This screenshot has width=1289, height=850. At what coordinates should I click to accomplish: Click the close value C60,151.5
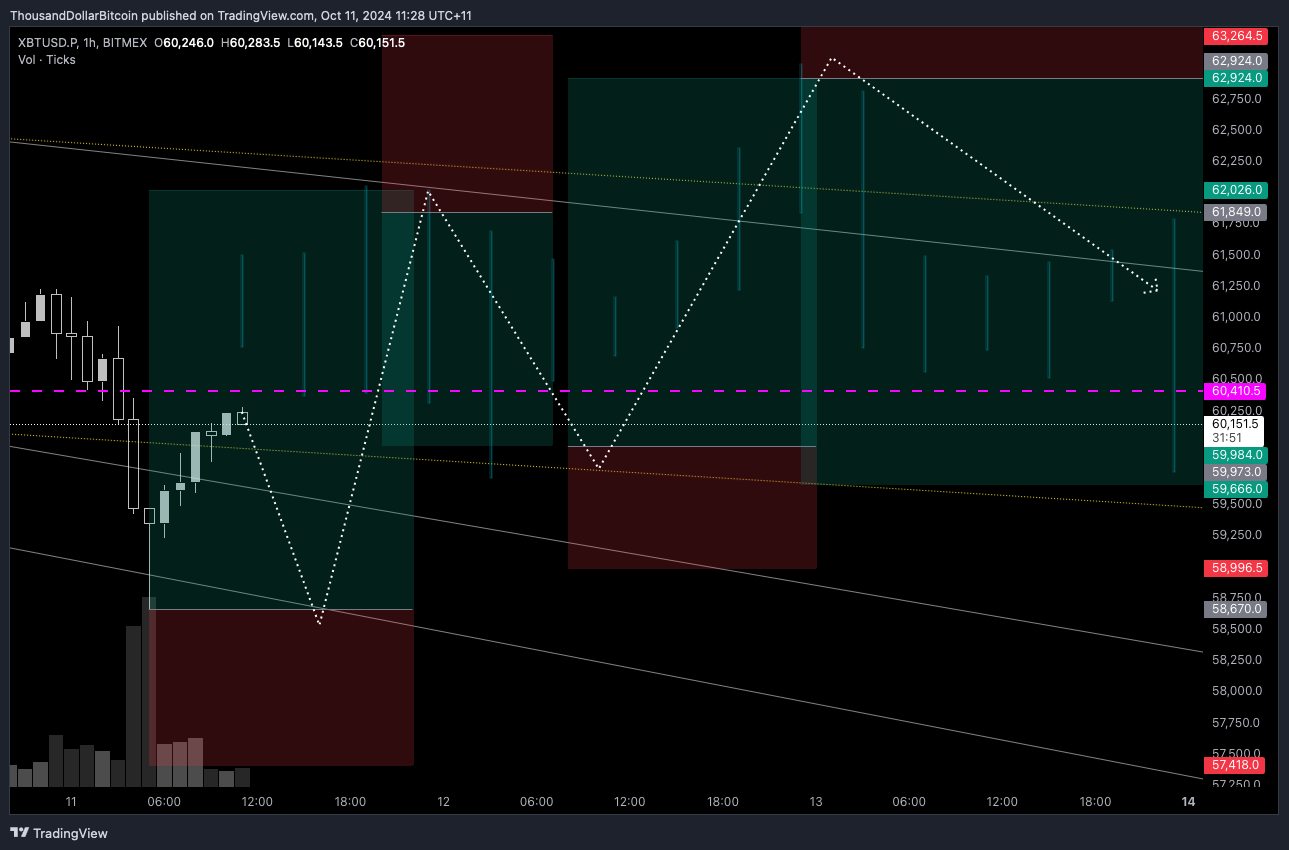tap(376, 42)
